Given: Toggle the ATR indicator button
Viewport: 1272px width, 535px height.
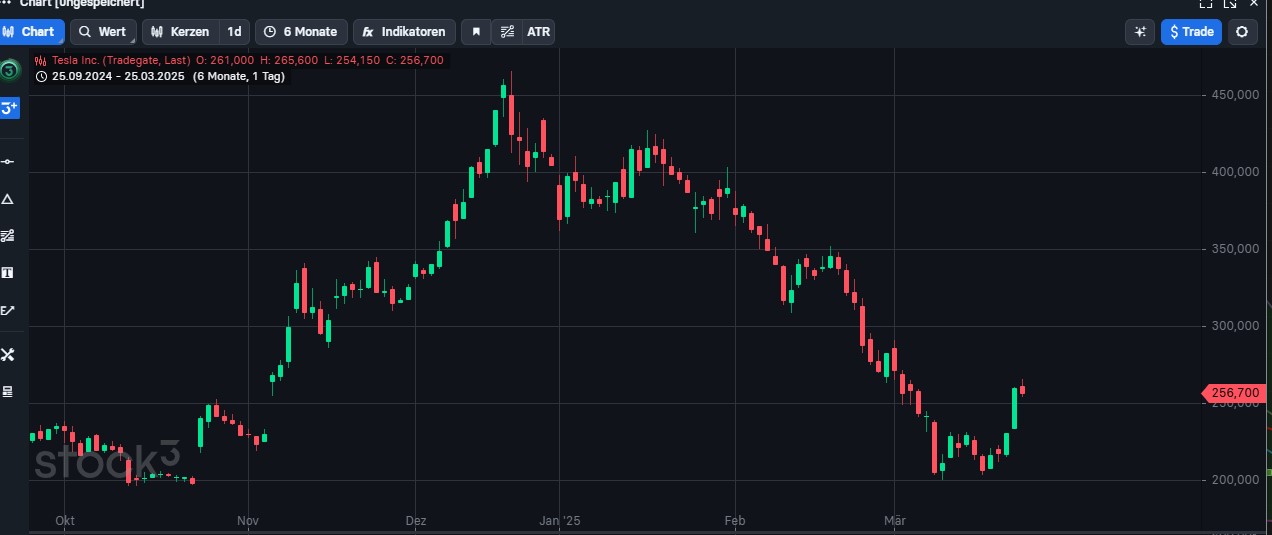Looking at the screenshot, I should click(x=538, y=32).
